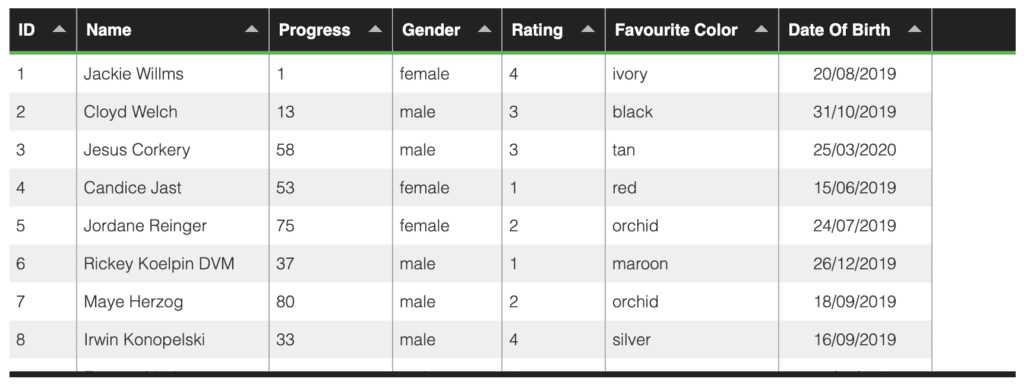
Task: Click the sort arrow in Progress column
Action: point(375,29)
